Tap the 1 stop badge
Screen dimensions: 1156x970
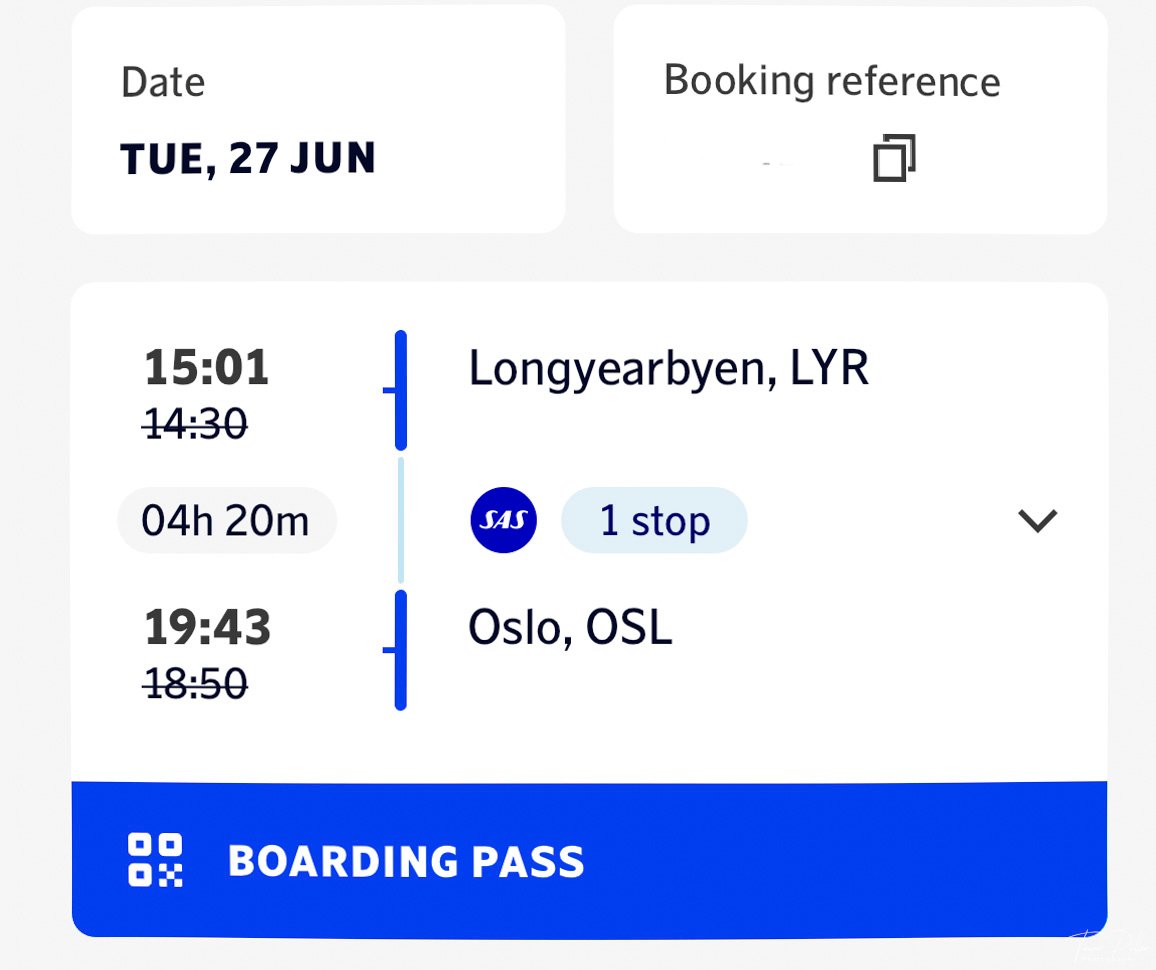pyautogui.click(x=655, y=520)
